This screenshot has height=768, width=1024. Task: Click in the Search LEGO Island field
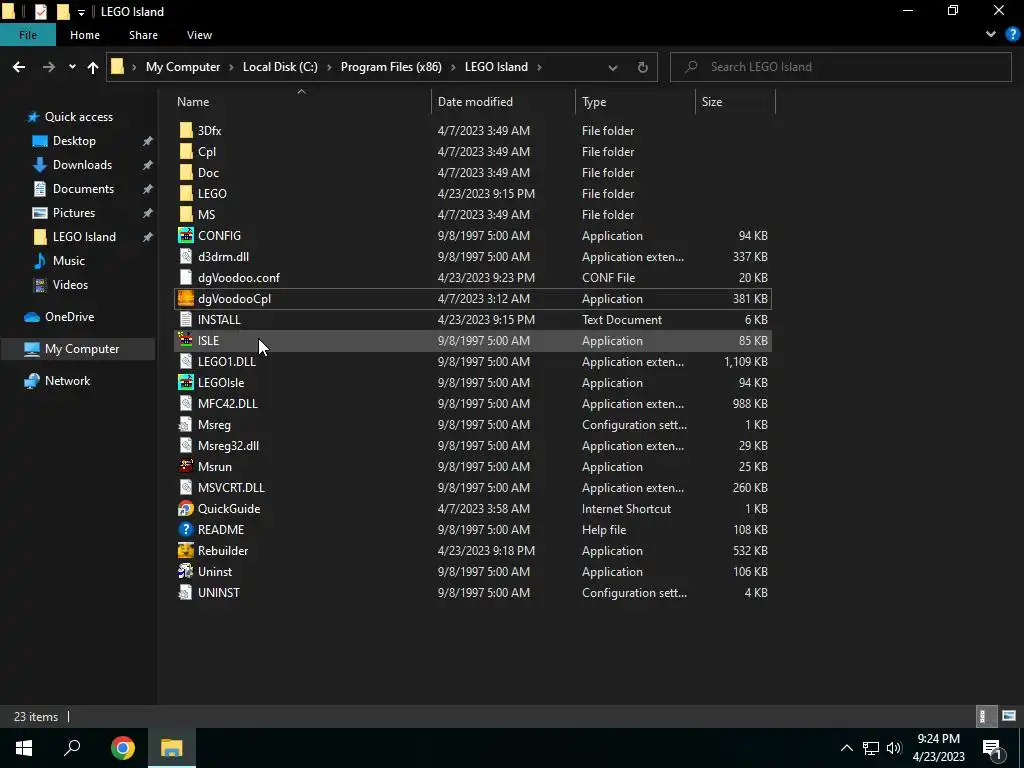[x=840, y=67]
